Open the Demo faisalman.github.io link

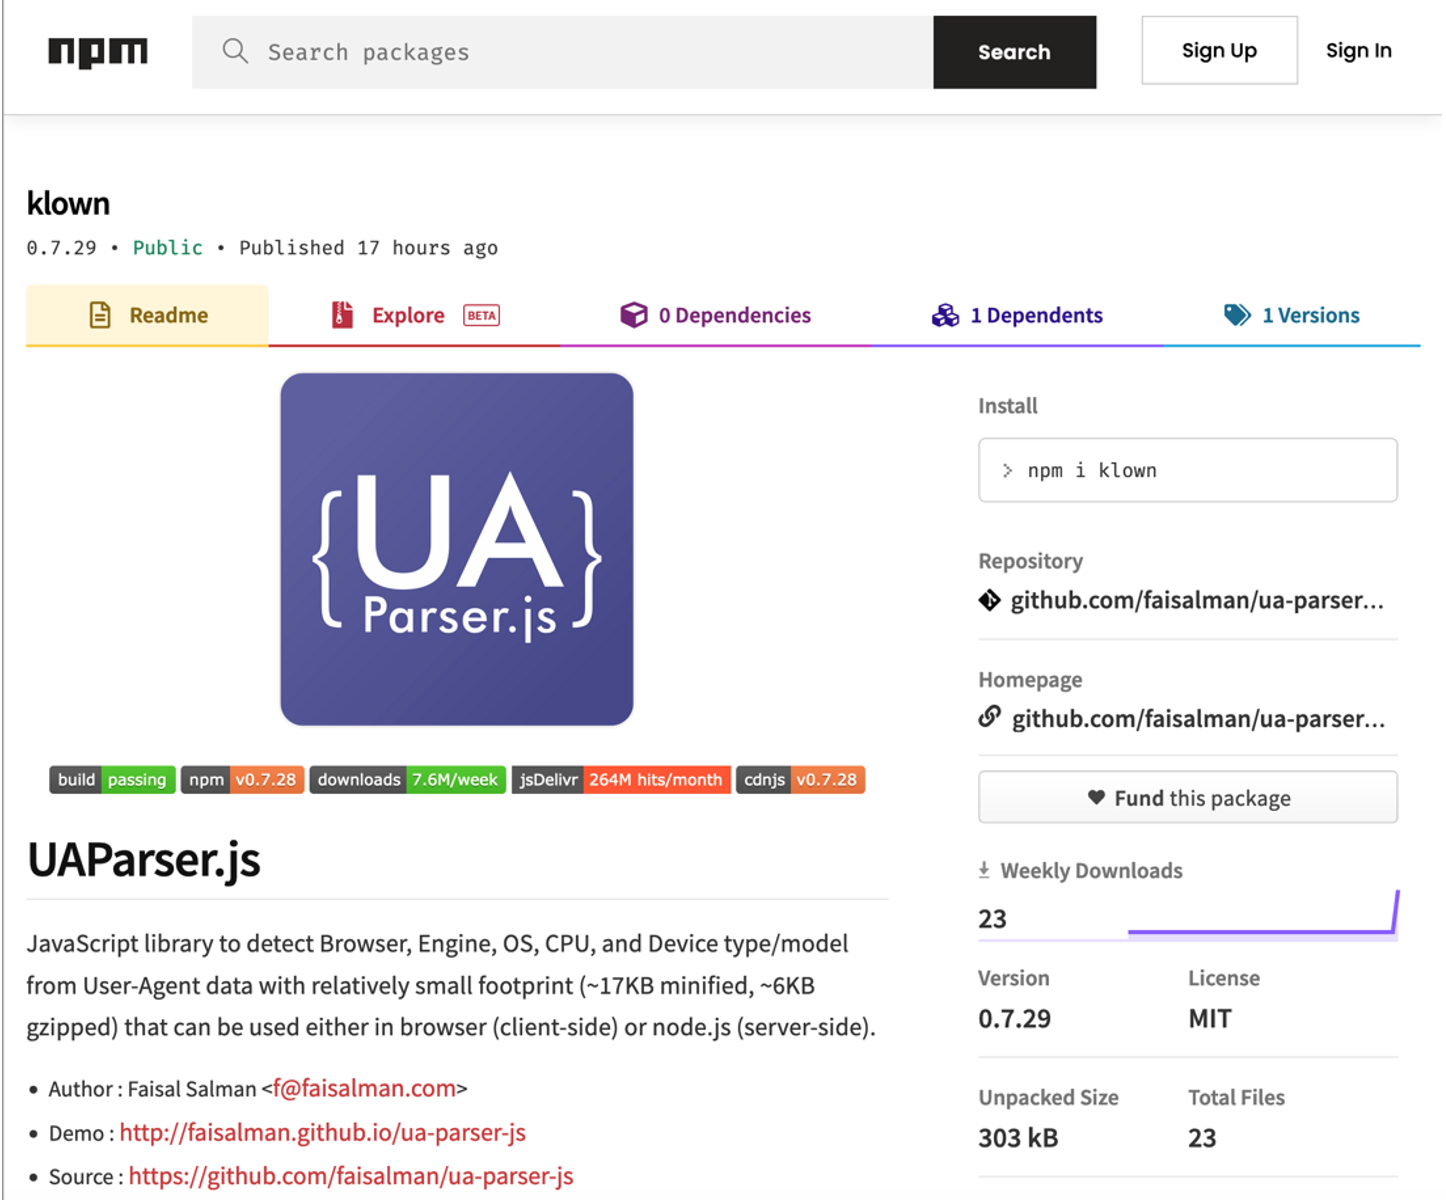(322, 1132)
